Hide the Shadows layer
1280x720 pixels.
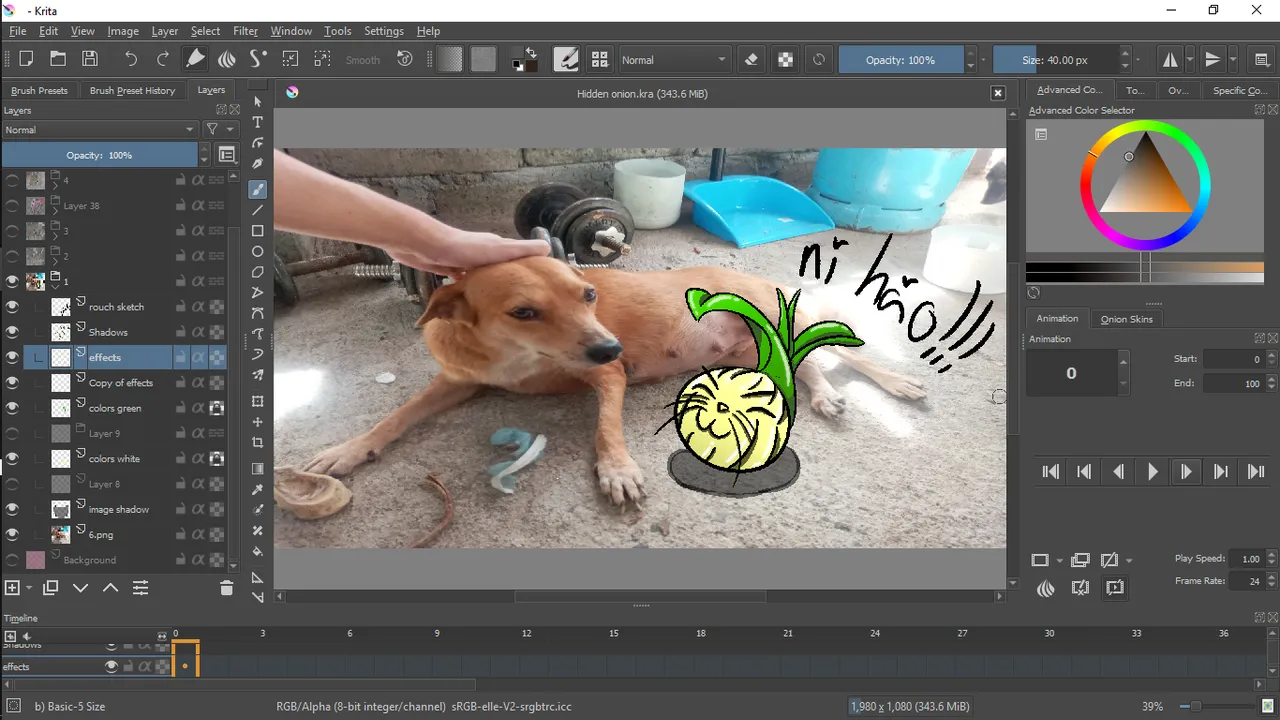click(12, 332)
